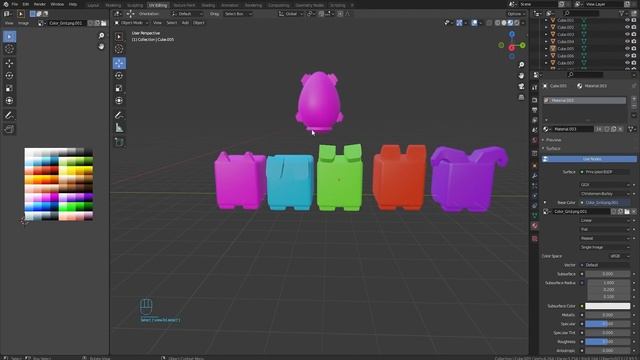Select the UV editor Rotate tool
The height and width of the screenshot is (360, 640).
[x=9, y=76]
